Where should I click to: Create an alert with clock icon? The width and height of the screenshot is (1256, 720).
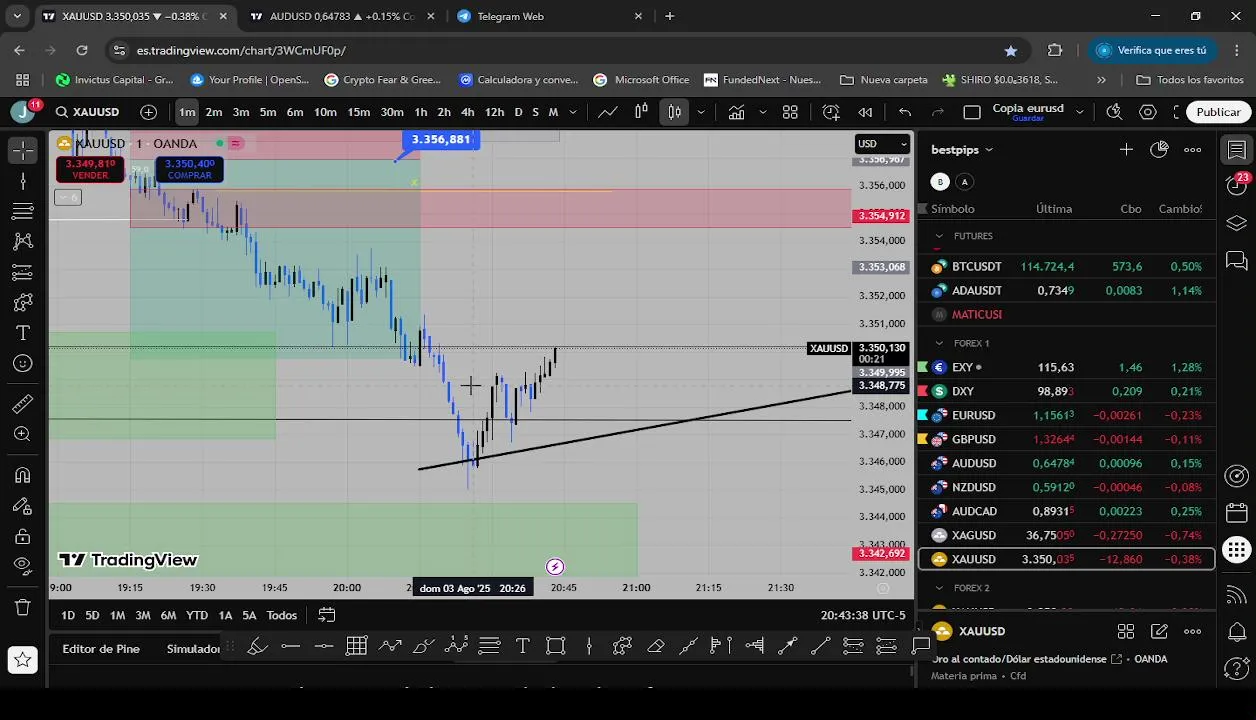pyautogui.click(x=831, y=112)
